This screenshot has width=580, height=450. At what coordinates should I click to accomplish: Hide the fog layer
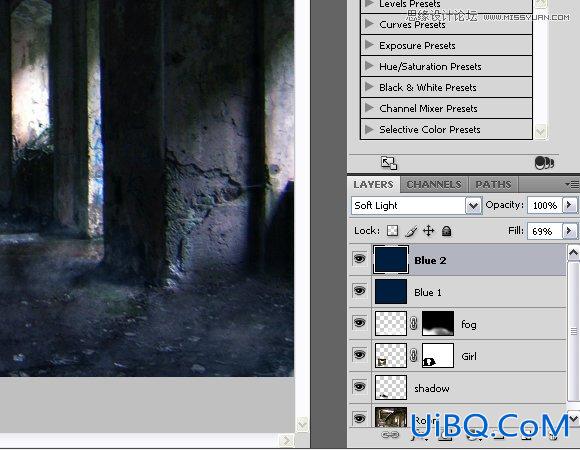pyautogui.click(x=359, y=323)
